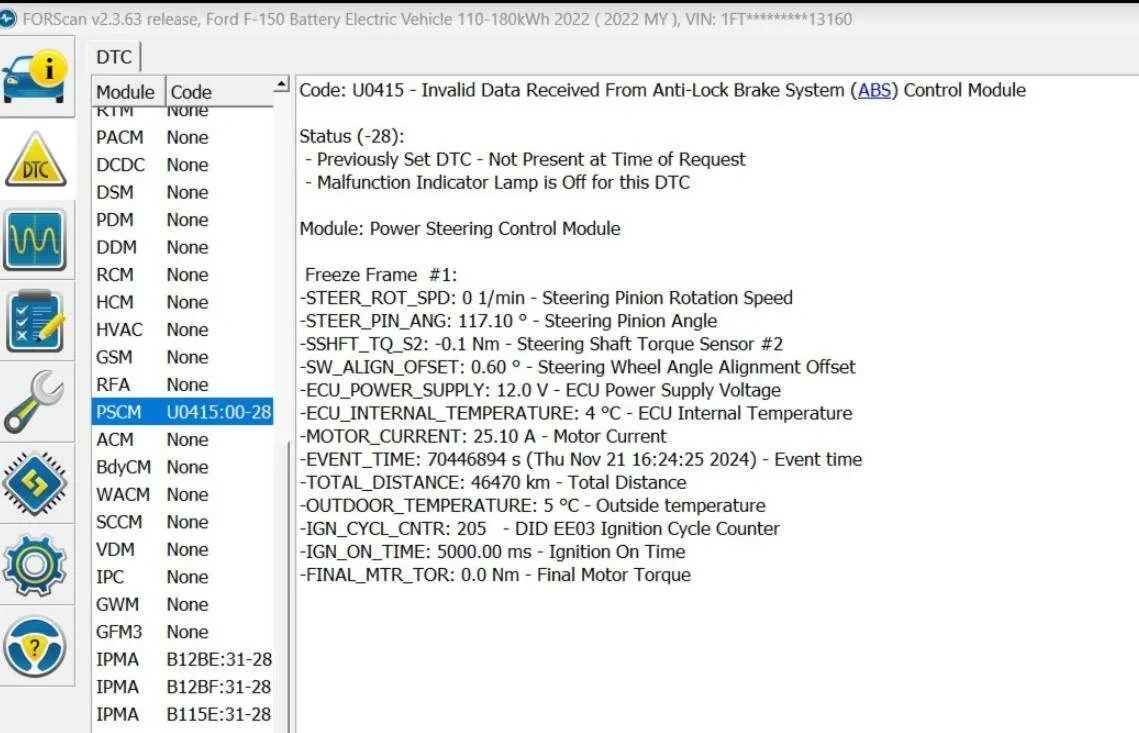The image size is (1139, 733).
Task: Click the IGN_ON_TIME 5000.00 ms line
Action: pyautogui.click(x=493, y=552)
